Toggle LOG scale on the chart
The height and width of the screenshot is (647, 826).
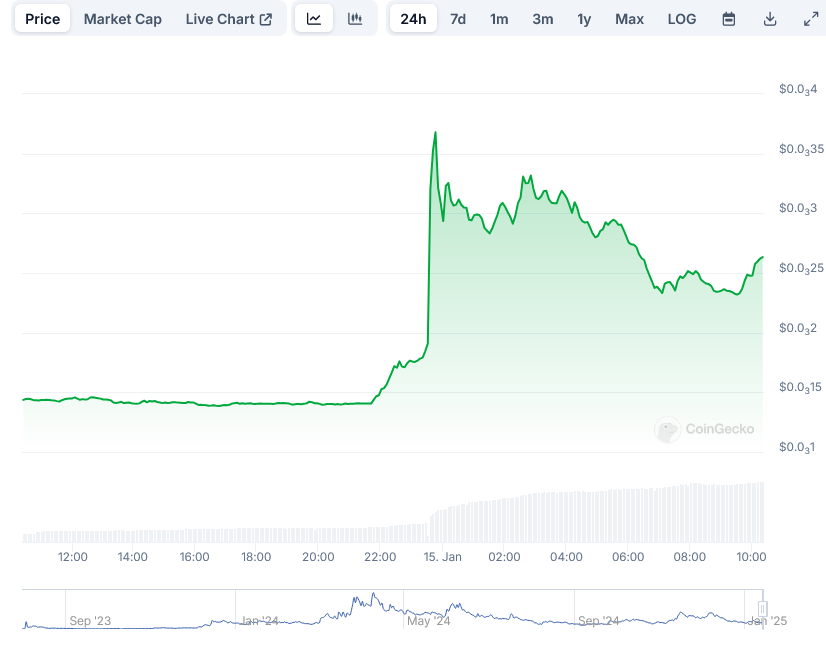pos(682,19)
